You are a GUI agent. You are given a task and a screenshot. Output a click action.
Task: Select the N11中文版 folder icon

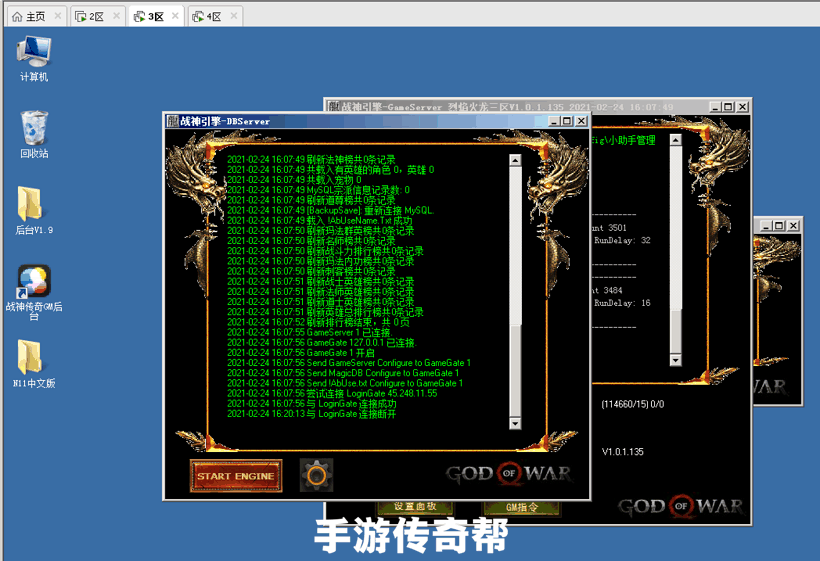tap(33, 363)
